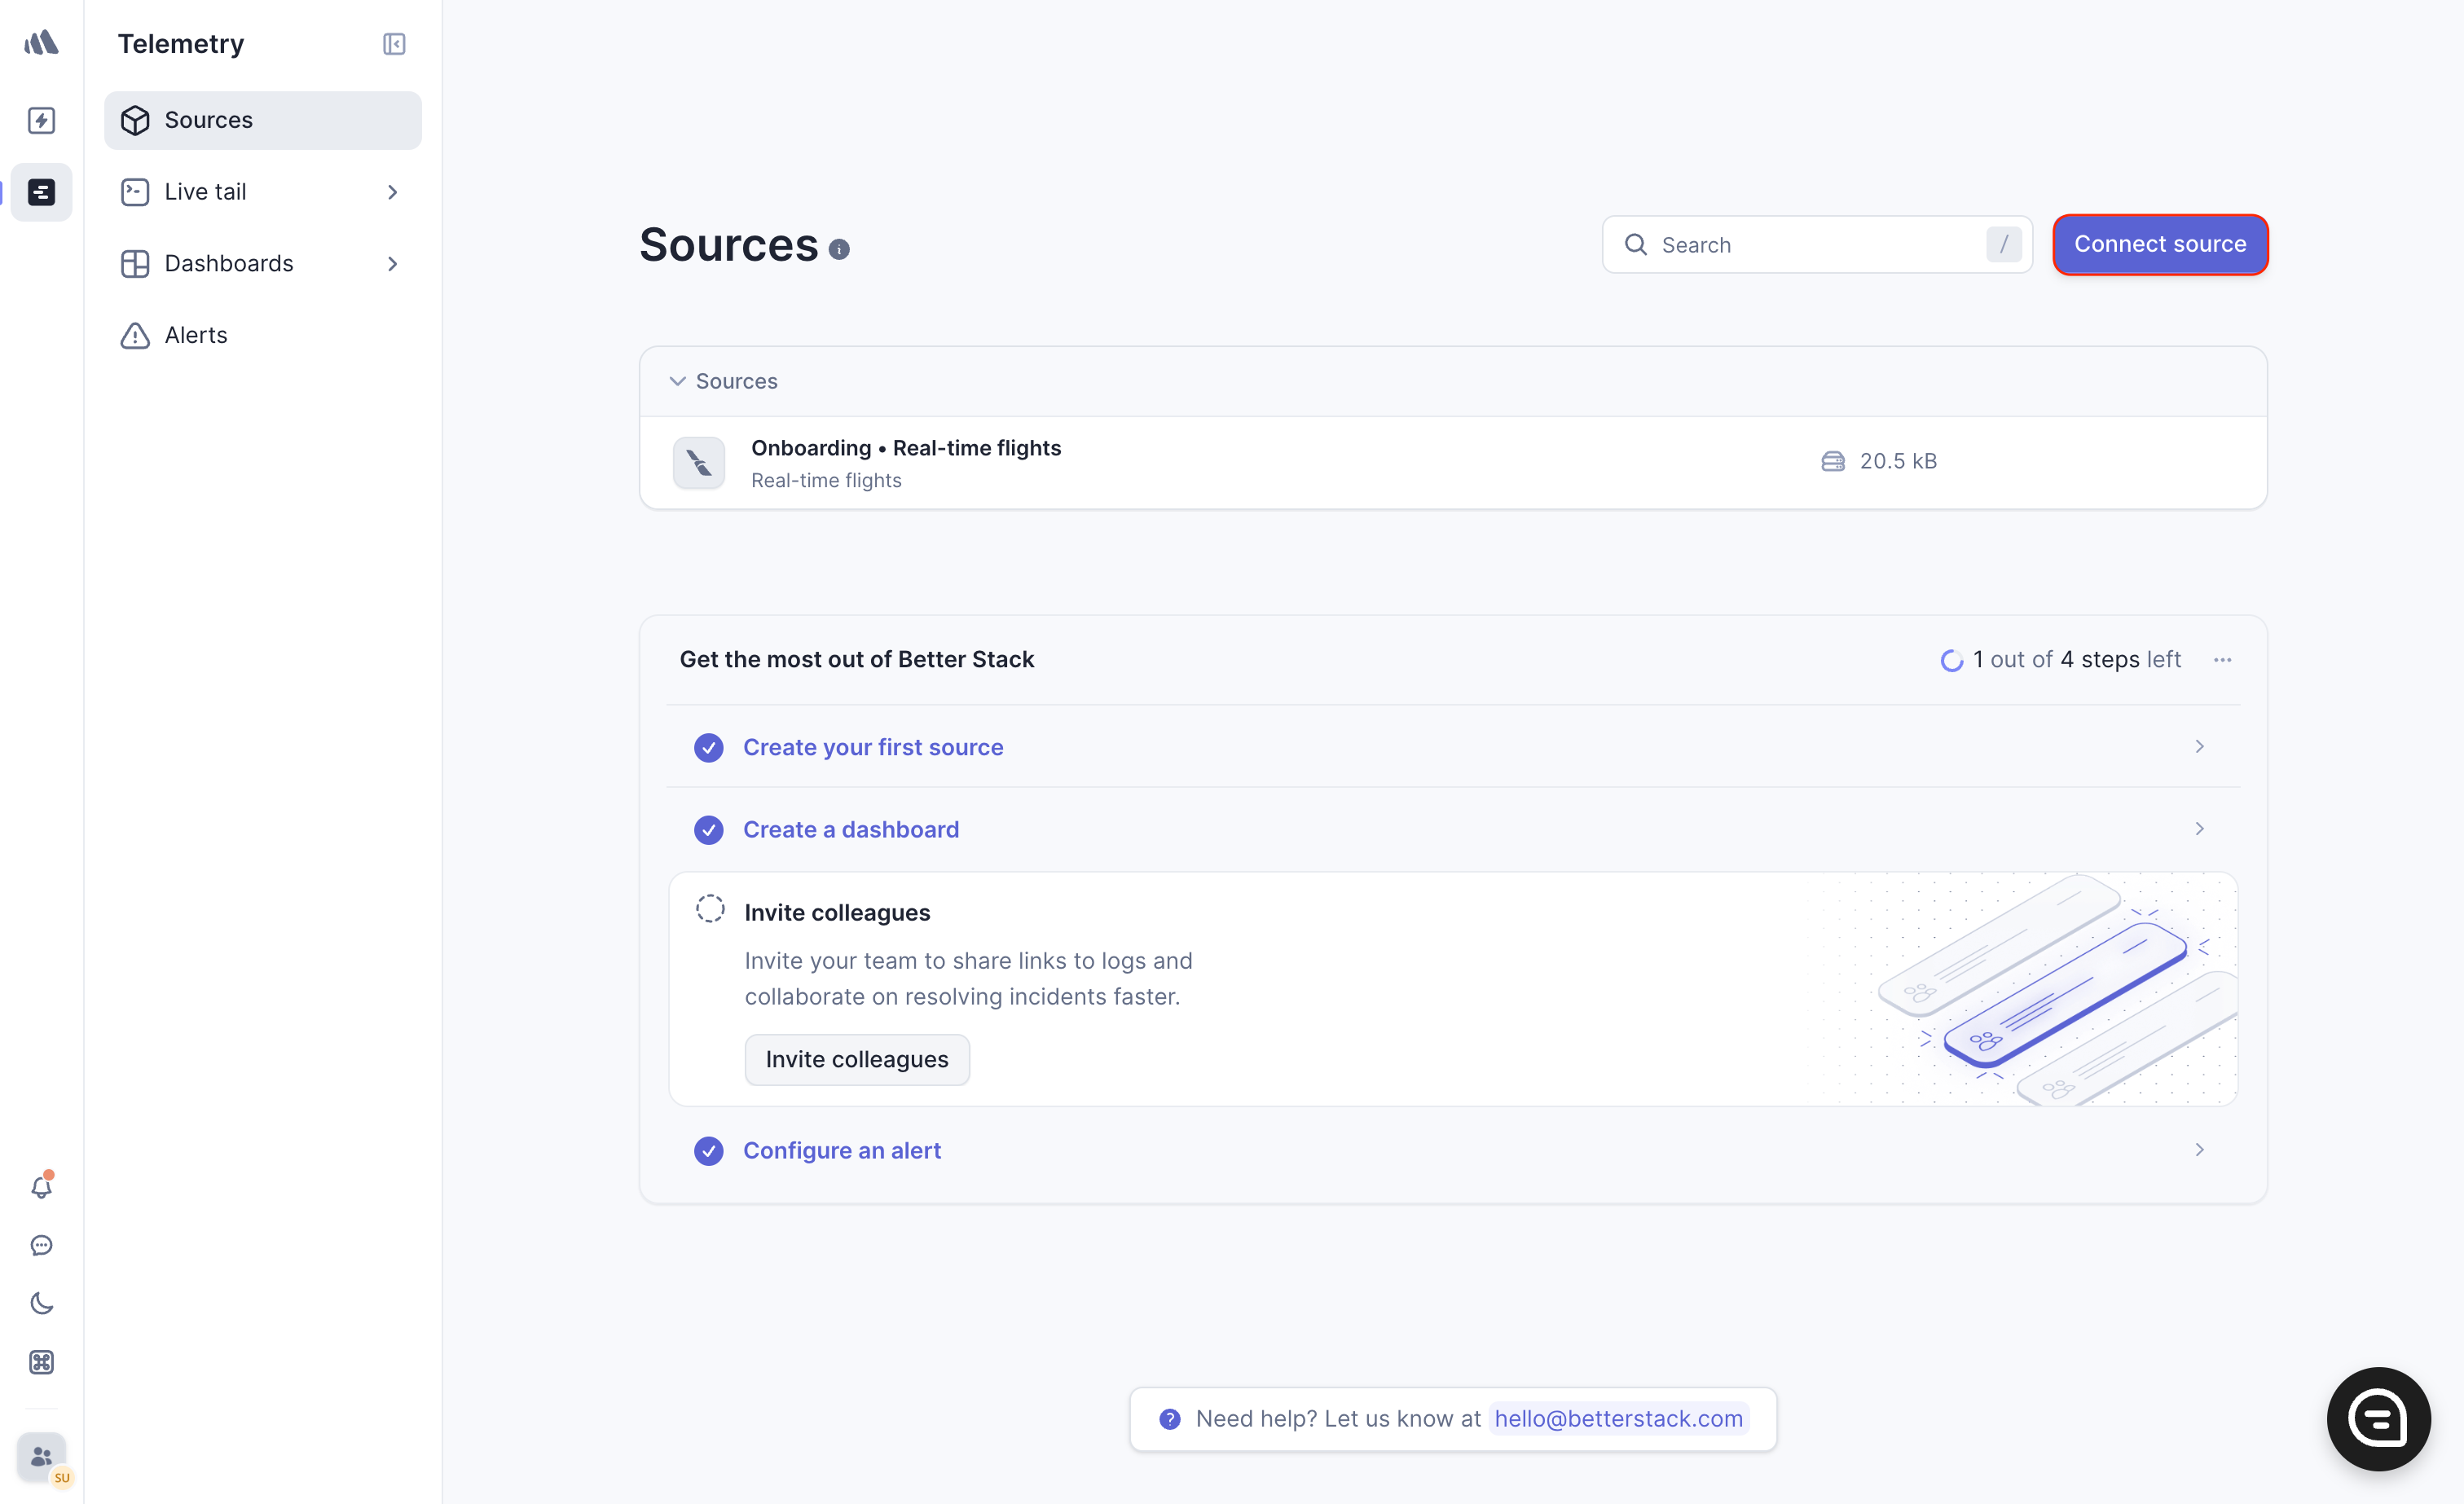Screen dimensions: 2464x1504
Task: Open the support chat widget
Action: click(x=2377, y=1418)
